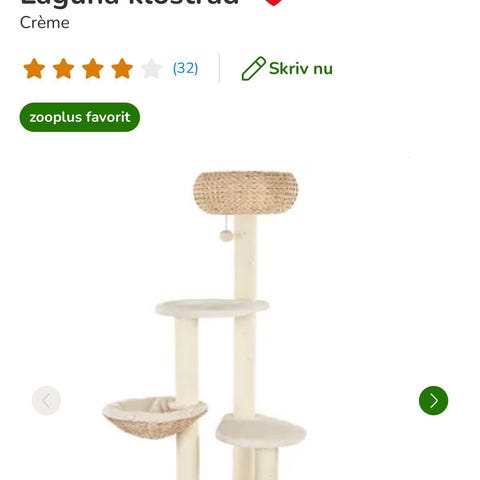Select the Skriv nu link text

[x=301, y=68]
